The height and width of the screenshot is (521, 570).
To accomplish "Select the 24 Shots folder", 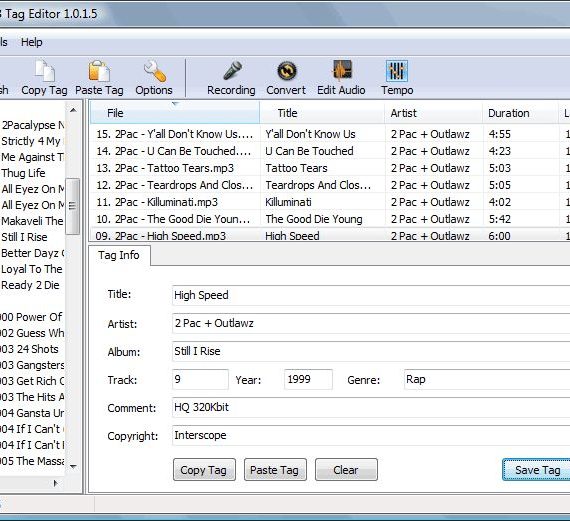I will pyautogui.click(x=29, y=349).
